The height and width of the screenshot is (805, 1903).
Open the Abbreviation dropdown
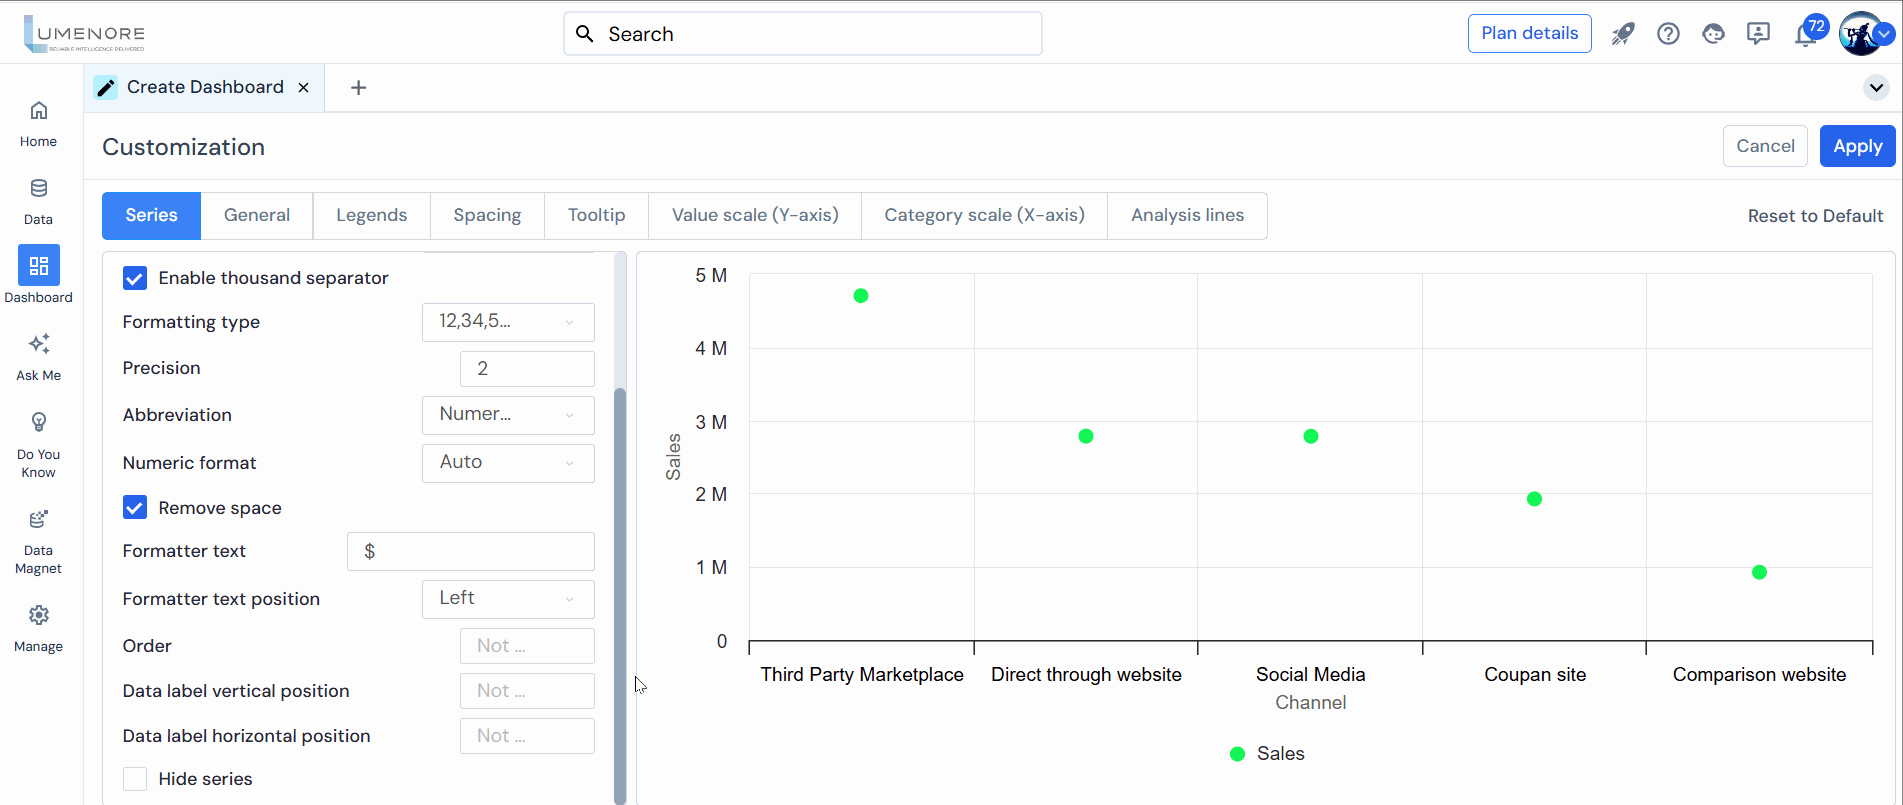(508, 415)
